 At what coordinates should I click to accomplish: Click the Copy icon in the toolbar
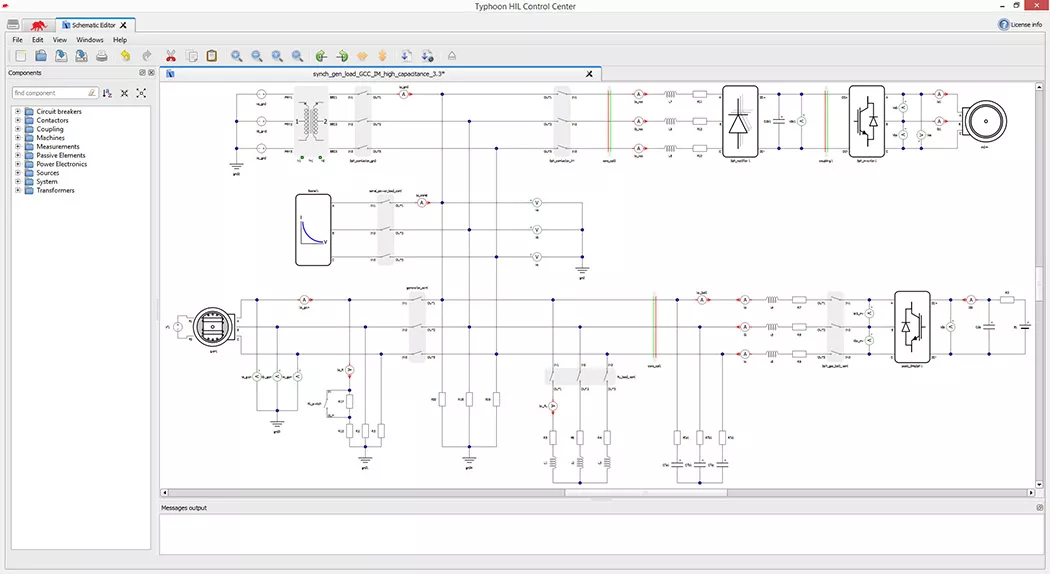(x=192, y=56)
